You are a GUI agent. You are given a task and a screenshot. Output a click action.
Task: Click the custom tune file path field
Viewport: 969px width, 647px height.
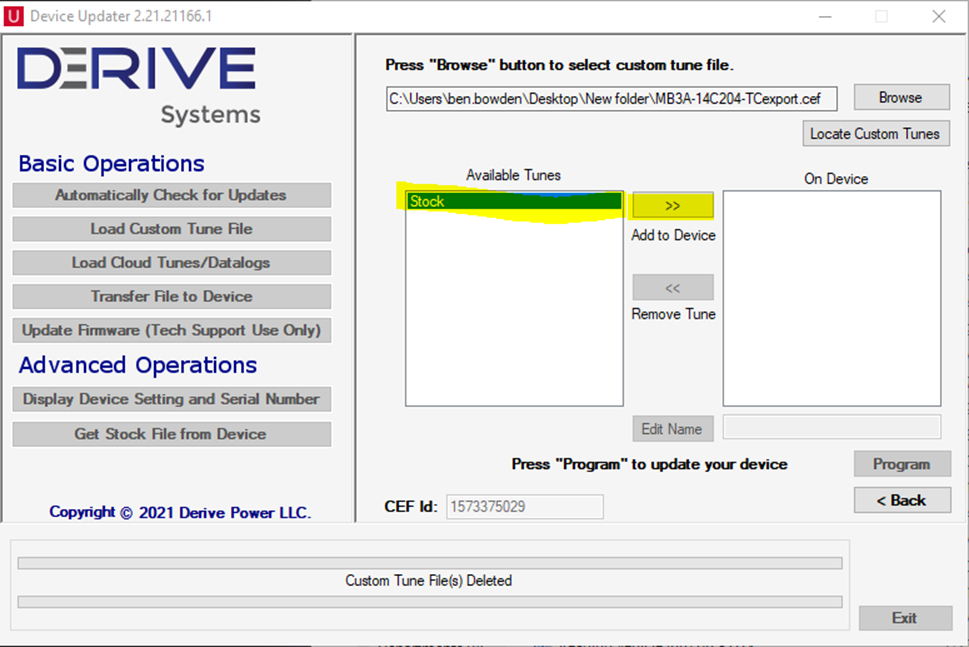point(612,99)
